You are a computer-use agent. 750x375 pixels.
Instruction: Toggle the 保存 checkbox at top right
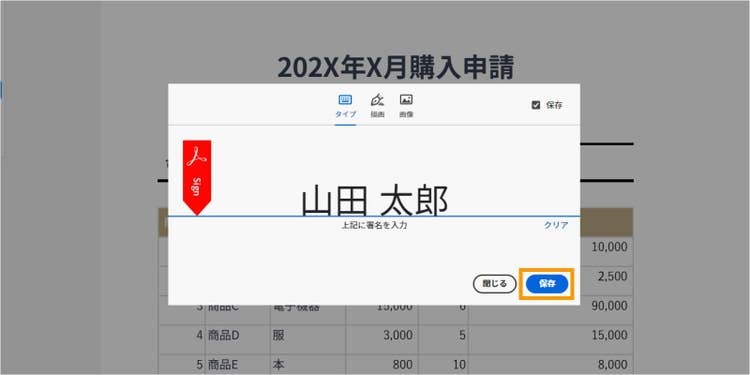tap(536, 105)
